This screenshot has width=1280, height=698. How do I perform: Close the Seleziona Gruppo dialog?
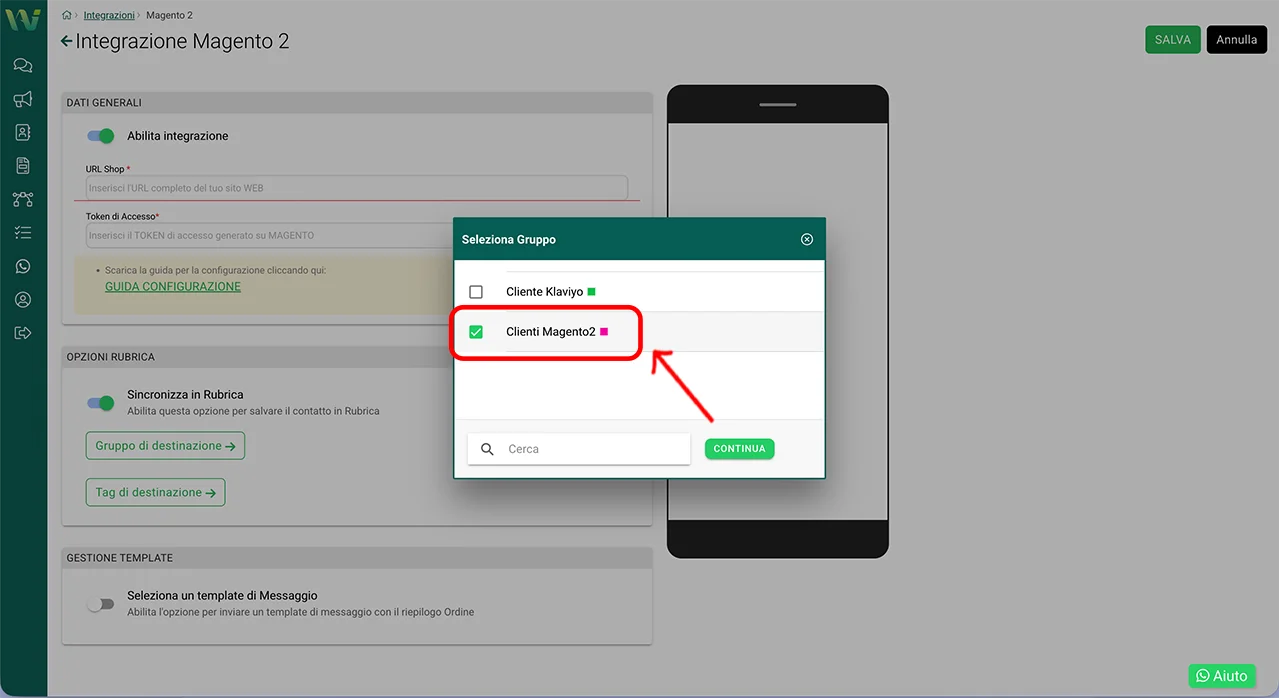[807, 239]
